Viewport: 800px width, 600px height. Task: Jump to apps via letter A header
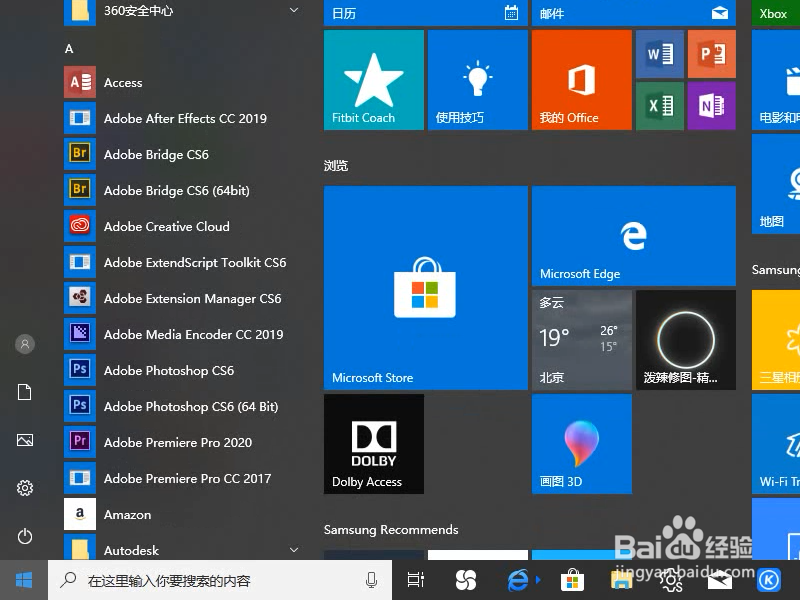69,49
